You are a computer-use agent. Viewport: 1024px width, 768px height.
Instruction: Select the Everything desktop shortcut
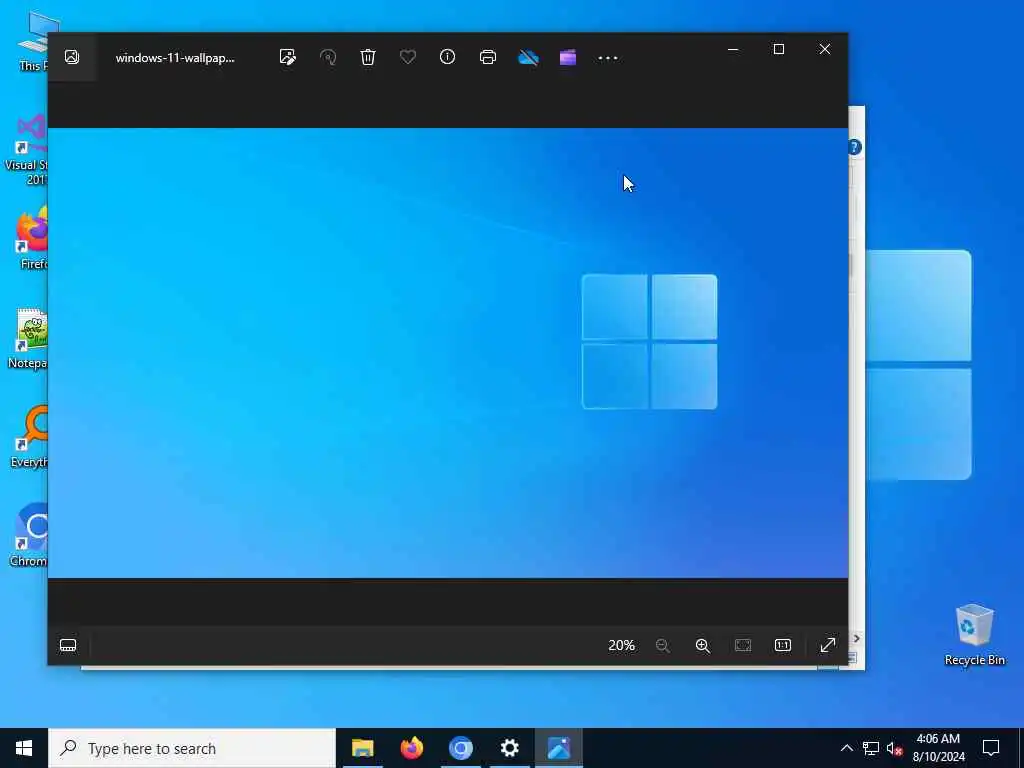[x=29, y=437]
